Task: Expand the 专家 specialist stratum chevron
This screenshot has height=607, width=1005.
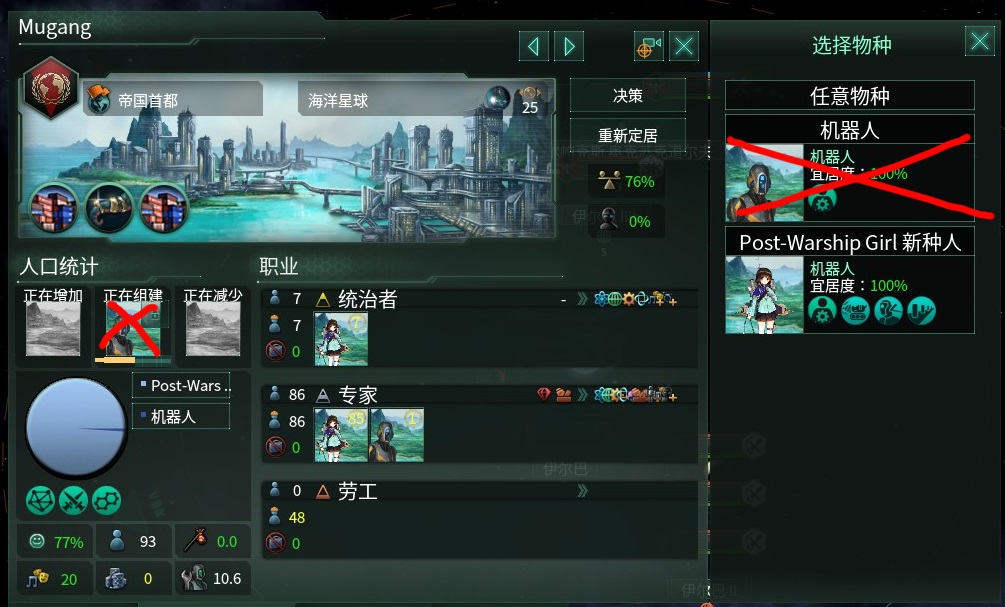Action: click(x=582, y=395)
